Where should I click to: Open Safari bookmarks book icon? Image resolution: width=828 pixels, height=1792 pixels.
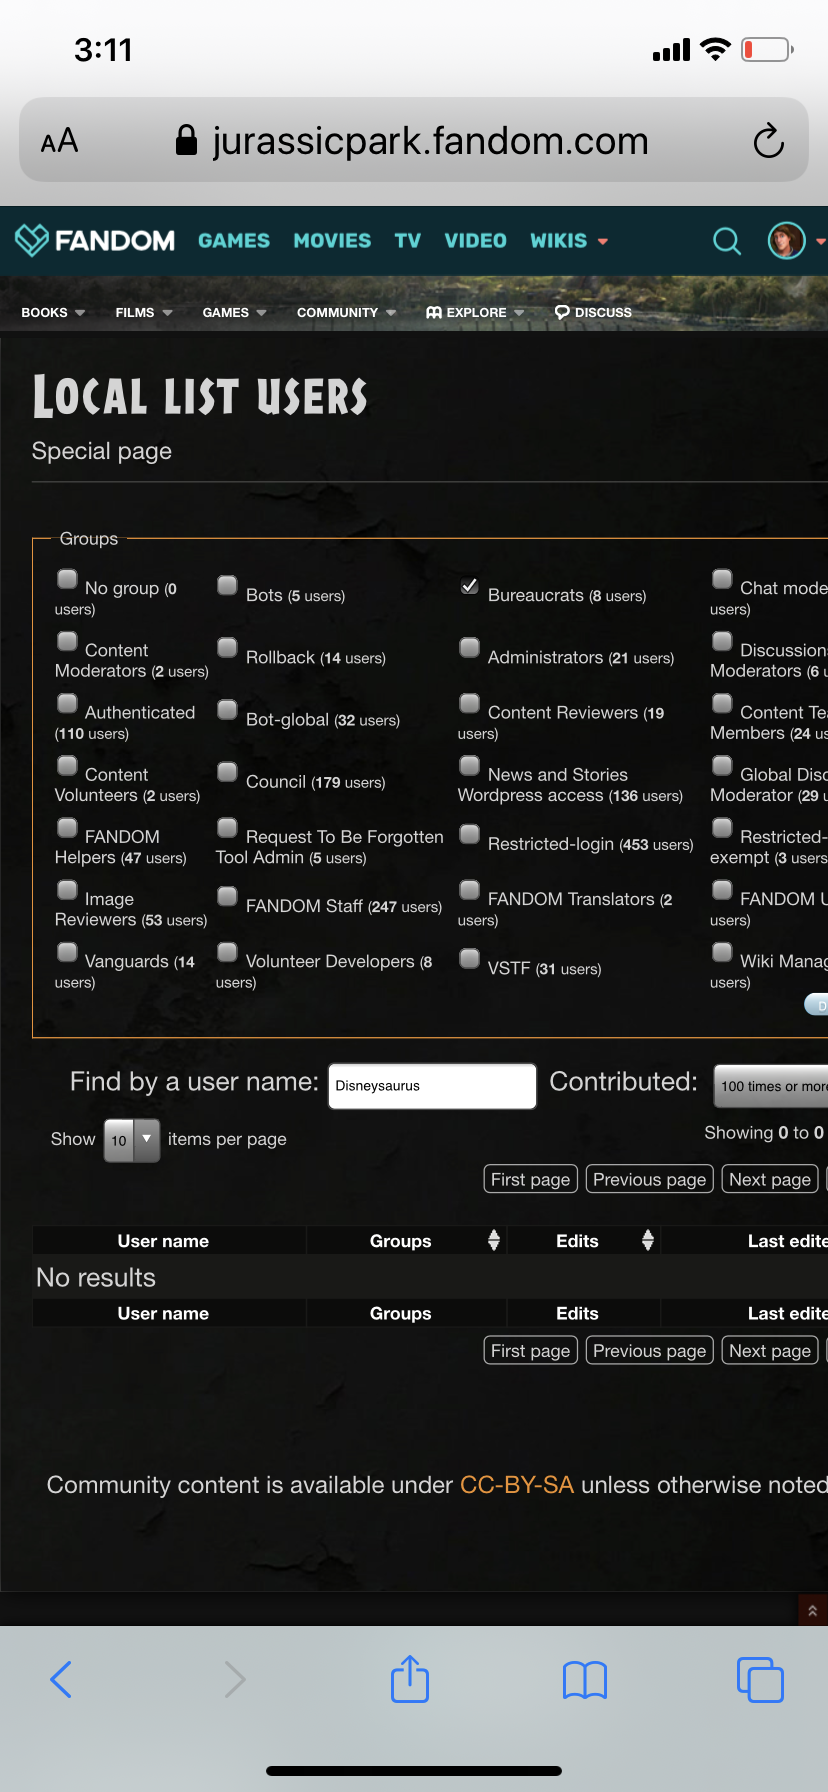[x=585, y=1680]
